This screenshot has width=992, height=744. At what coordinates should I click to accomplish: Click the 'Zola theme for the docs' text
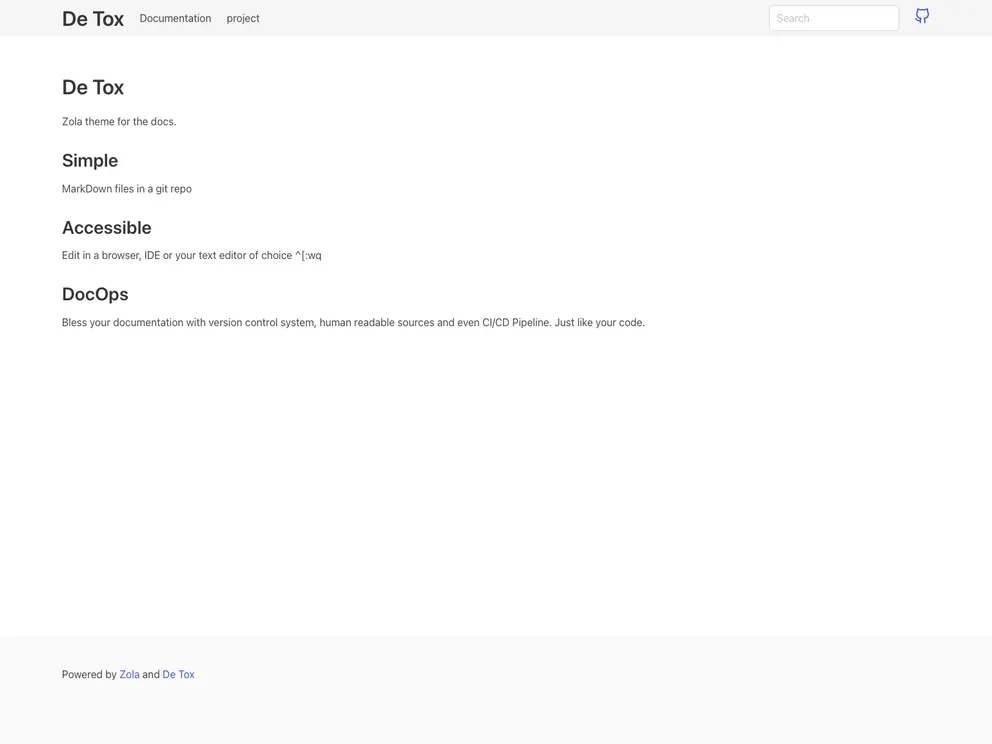(119, 122)
